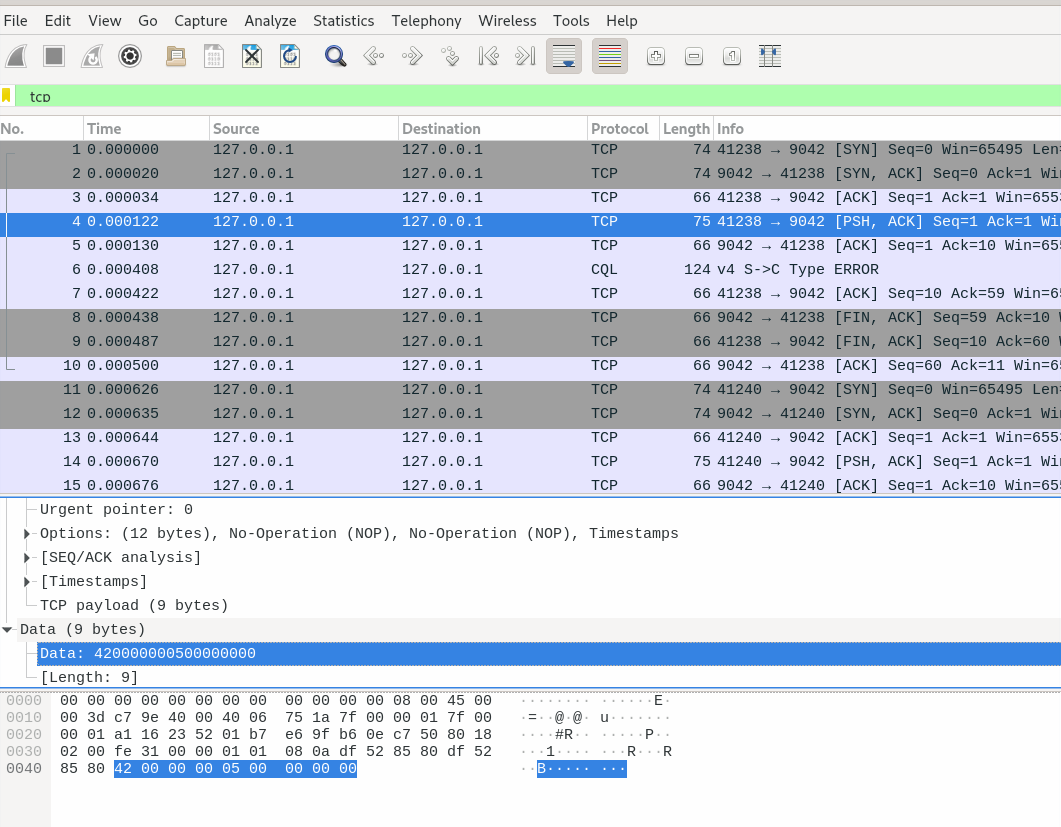1061x827 pixels.
Task: Zoom in on packet text size
Action: 656,56
